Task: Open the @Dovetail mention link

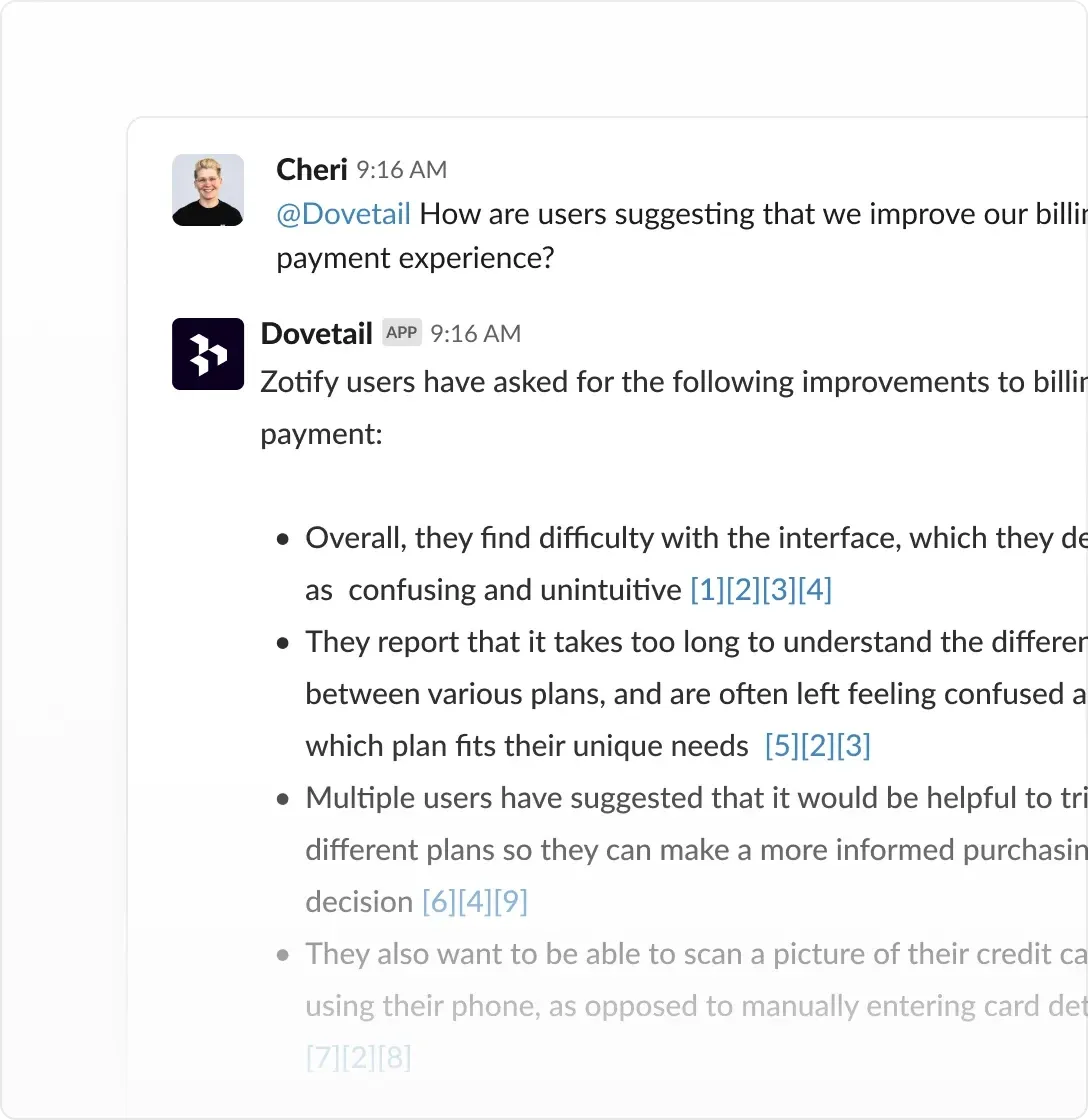Action: click(343, 213)
